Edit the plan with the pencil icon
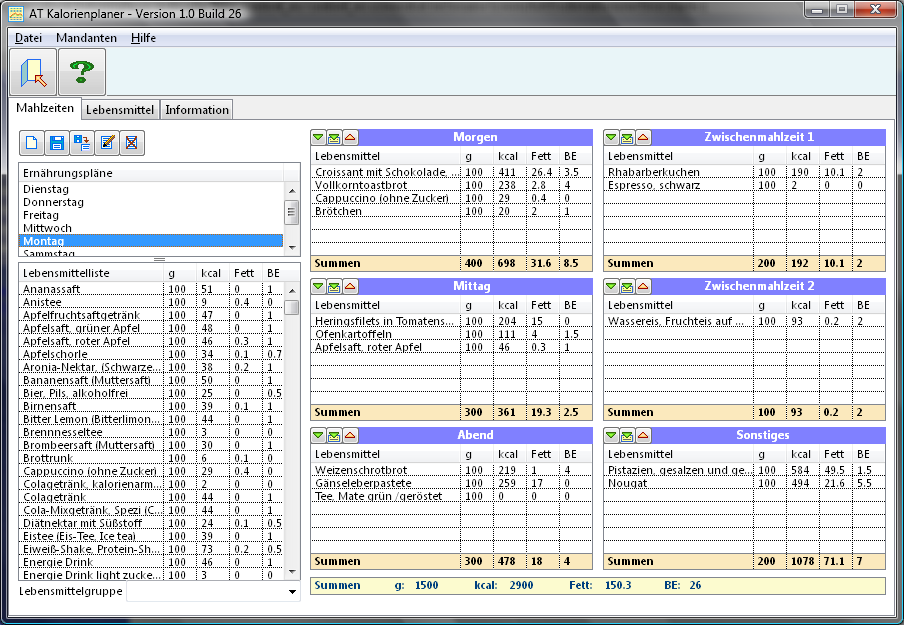This screenshot has width=904, height=625. pyautogui.click(x=106, y=143)
